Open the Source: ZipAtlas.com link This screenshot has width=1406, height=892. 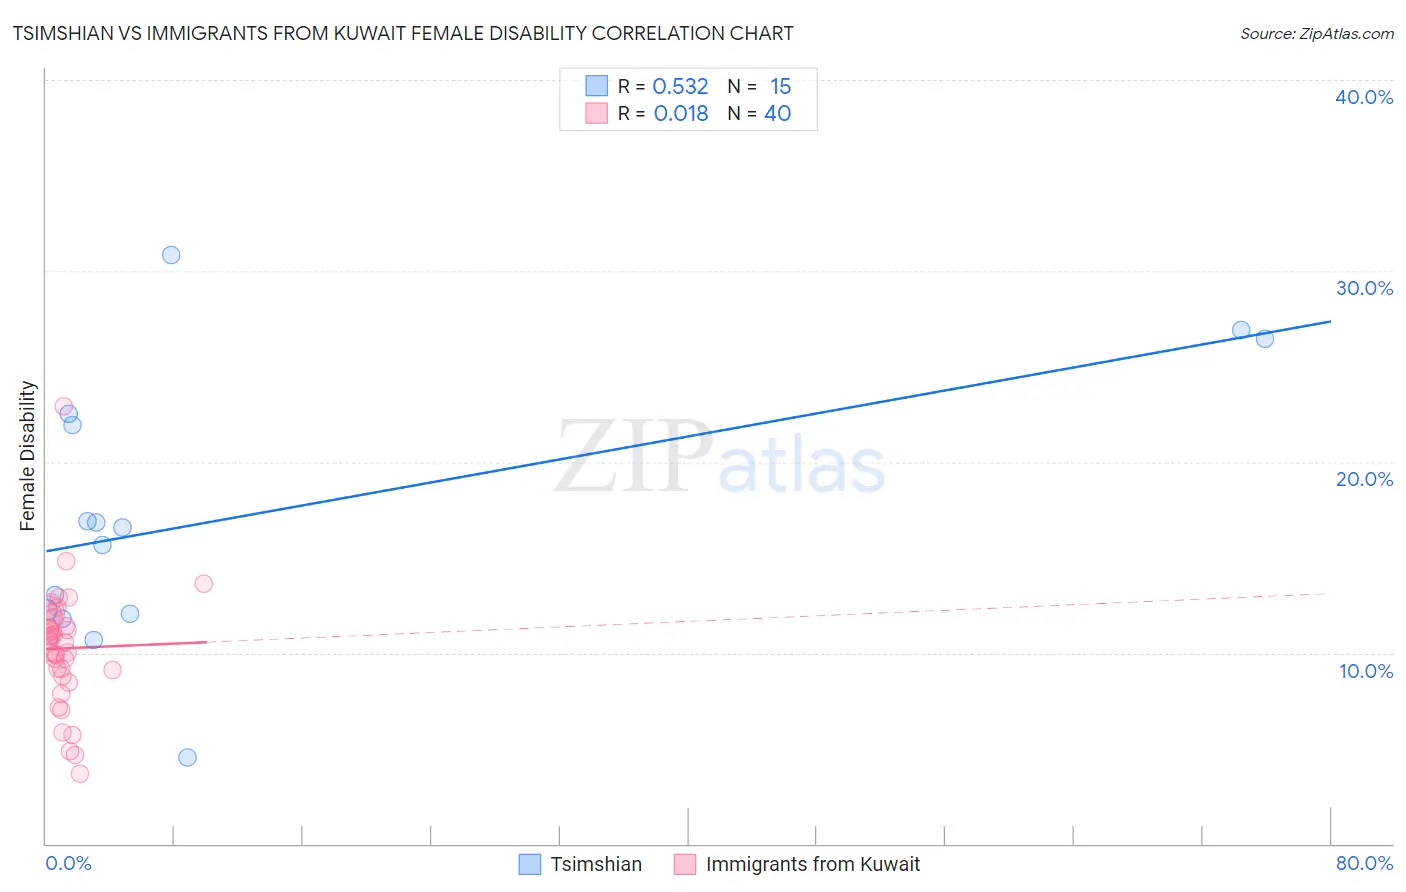pyautogui.click(x=1317, y=33)
